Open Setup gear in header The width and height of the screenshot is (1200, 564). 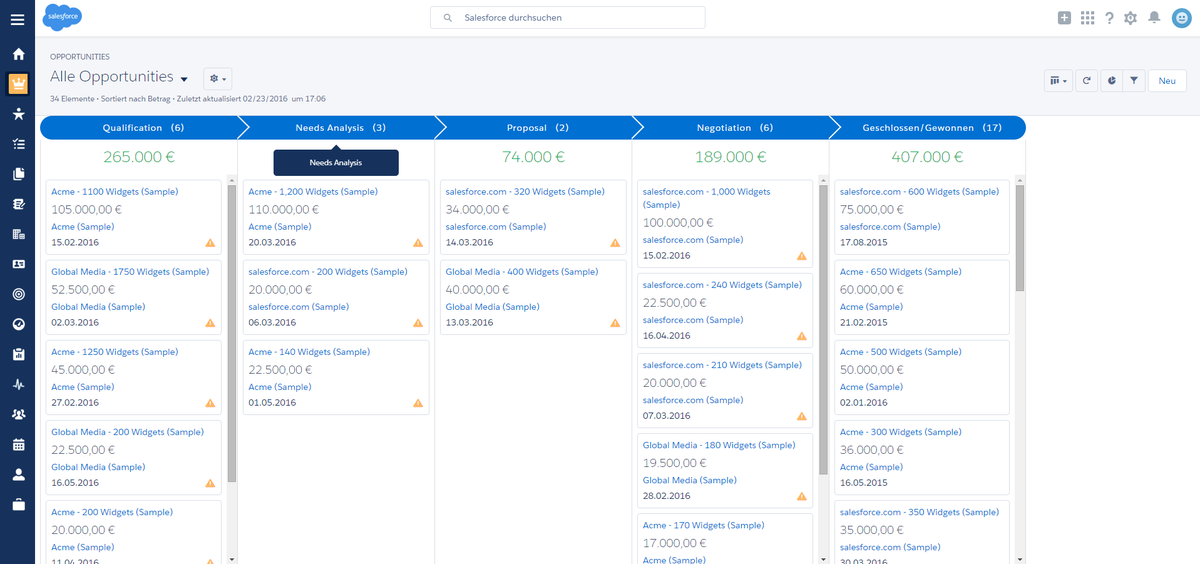click(x=1131, y=18)
